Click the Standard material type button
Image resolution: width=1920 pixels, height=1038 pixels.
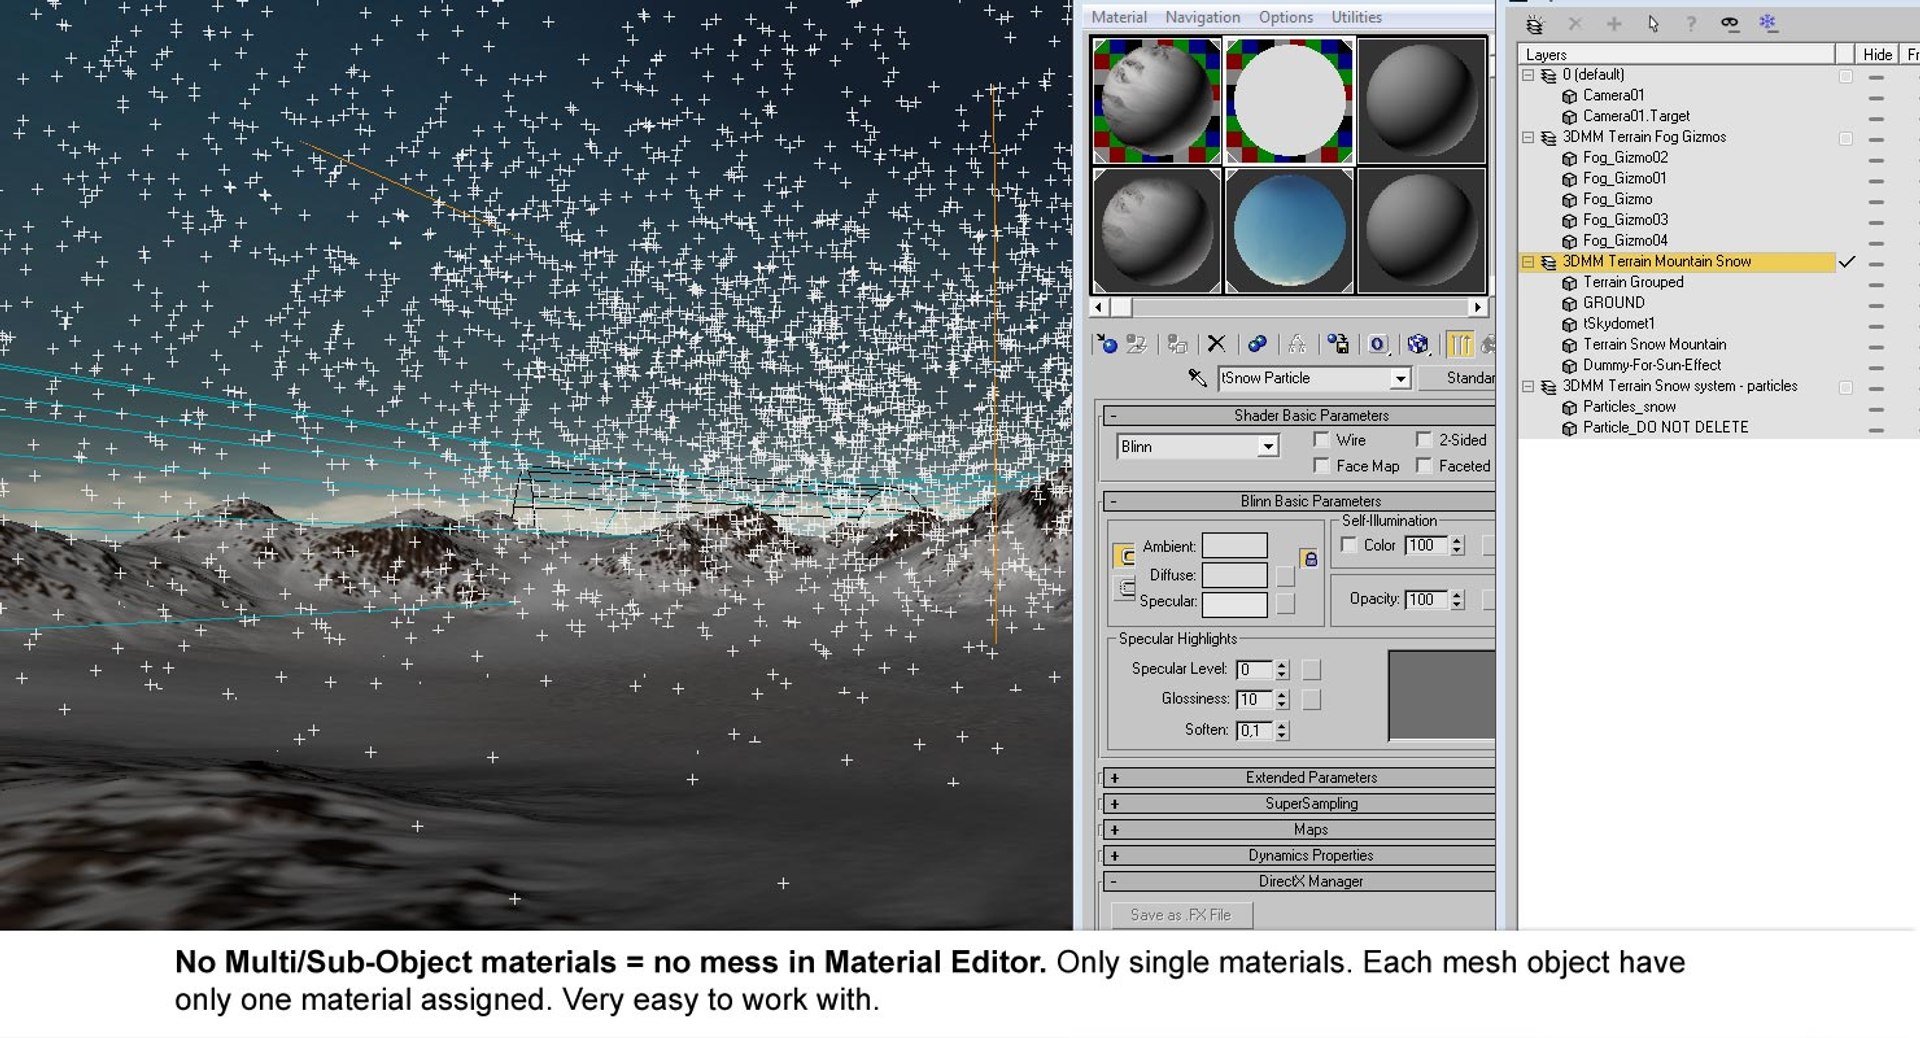[x=1458, y=377]
